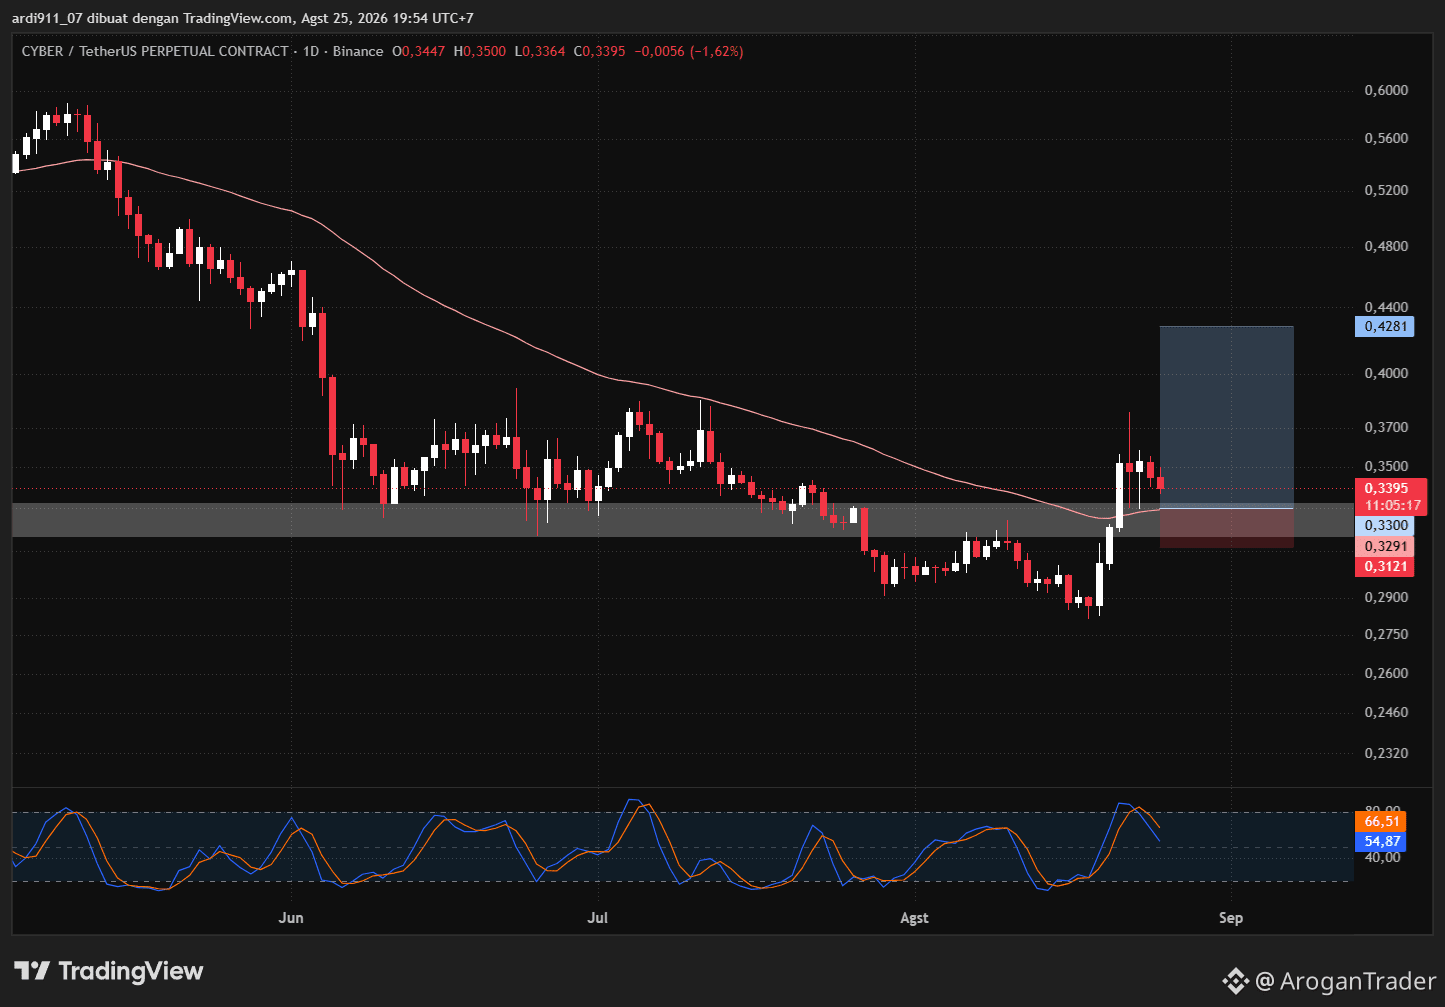Click the close value C0,3395 in legend
This screenshot has width=1445, height=1007.
pos(599,51)
